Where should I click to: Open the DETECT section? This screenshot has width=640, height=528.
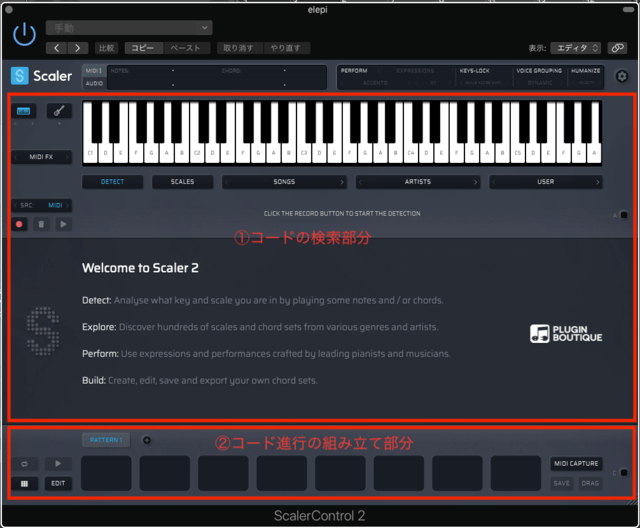tap(113, 182)
